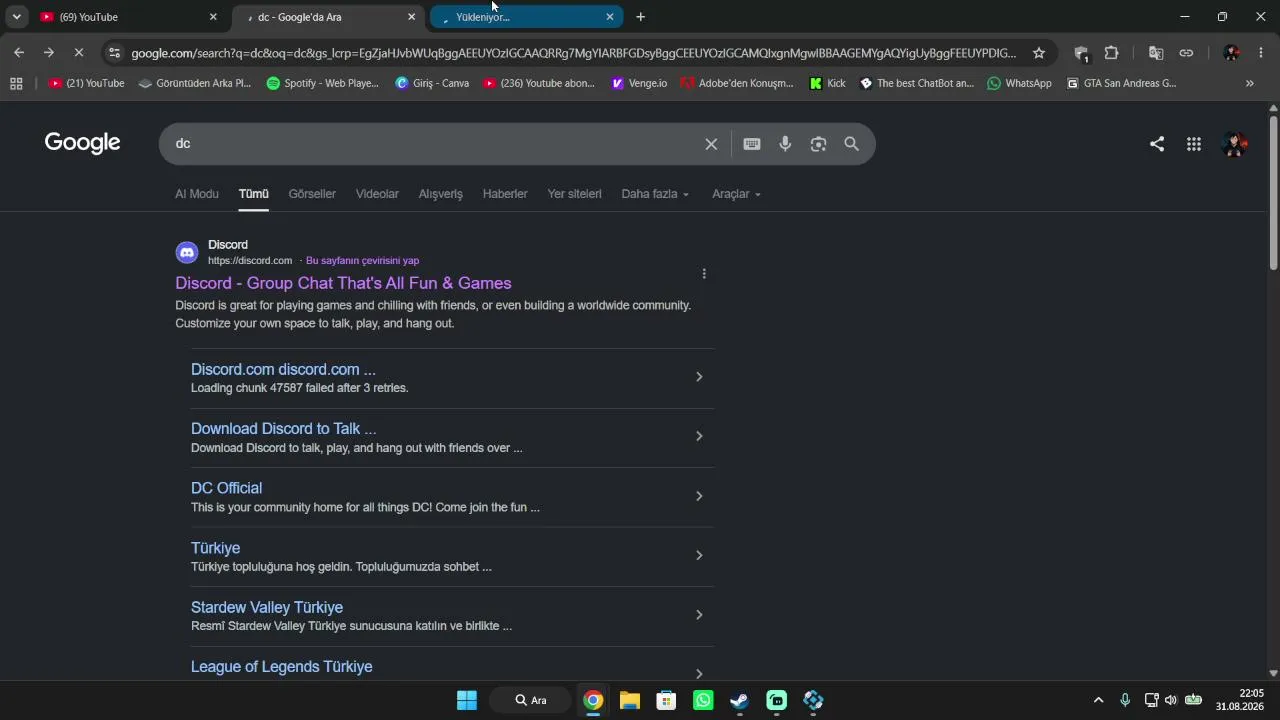1280x720 pixels.
Task: Open the GTA San Andreas bookmark
Action: 1121,84
